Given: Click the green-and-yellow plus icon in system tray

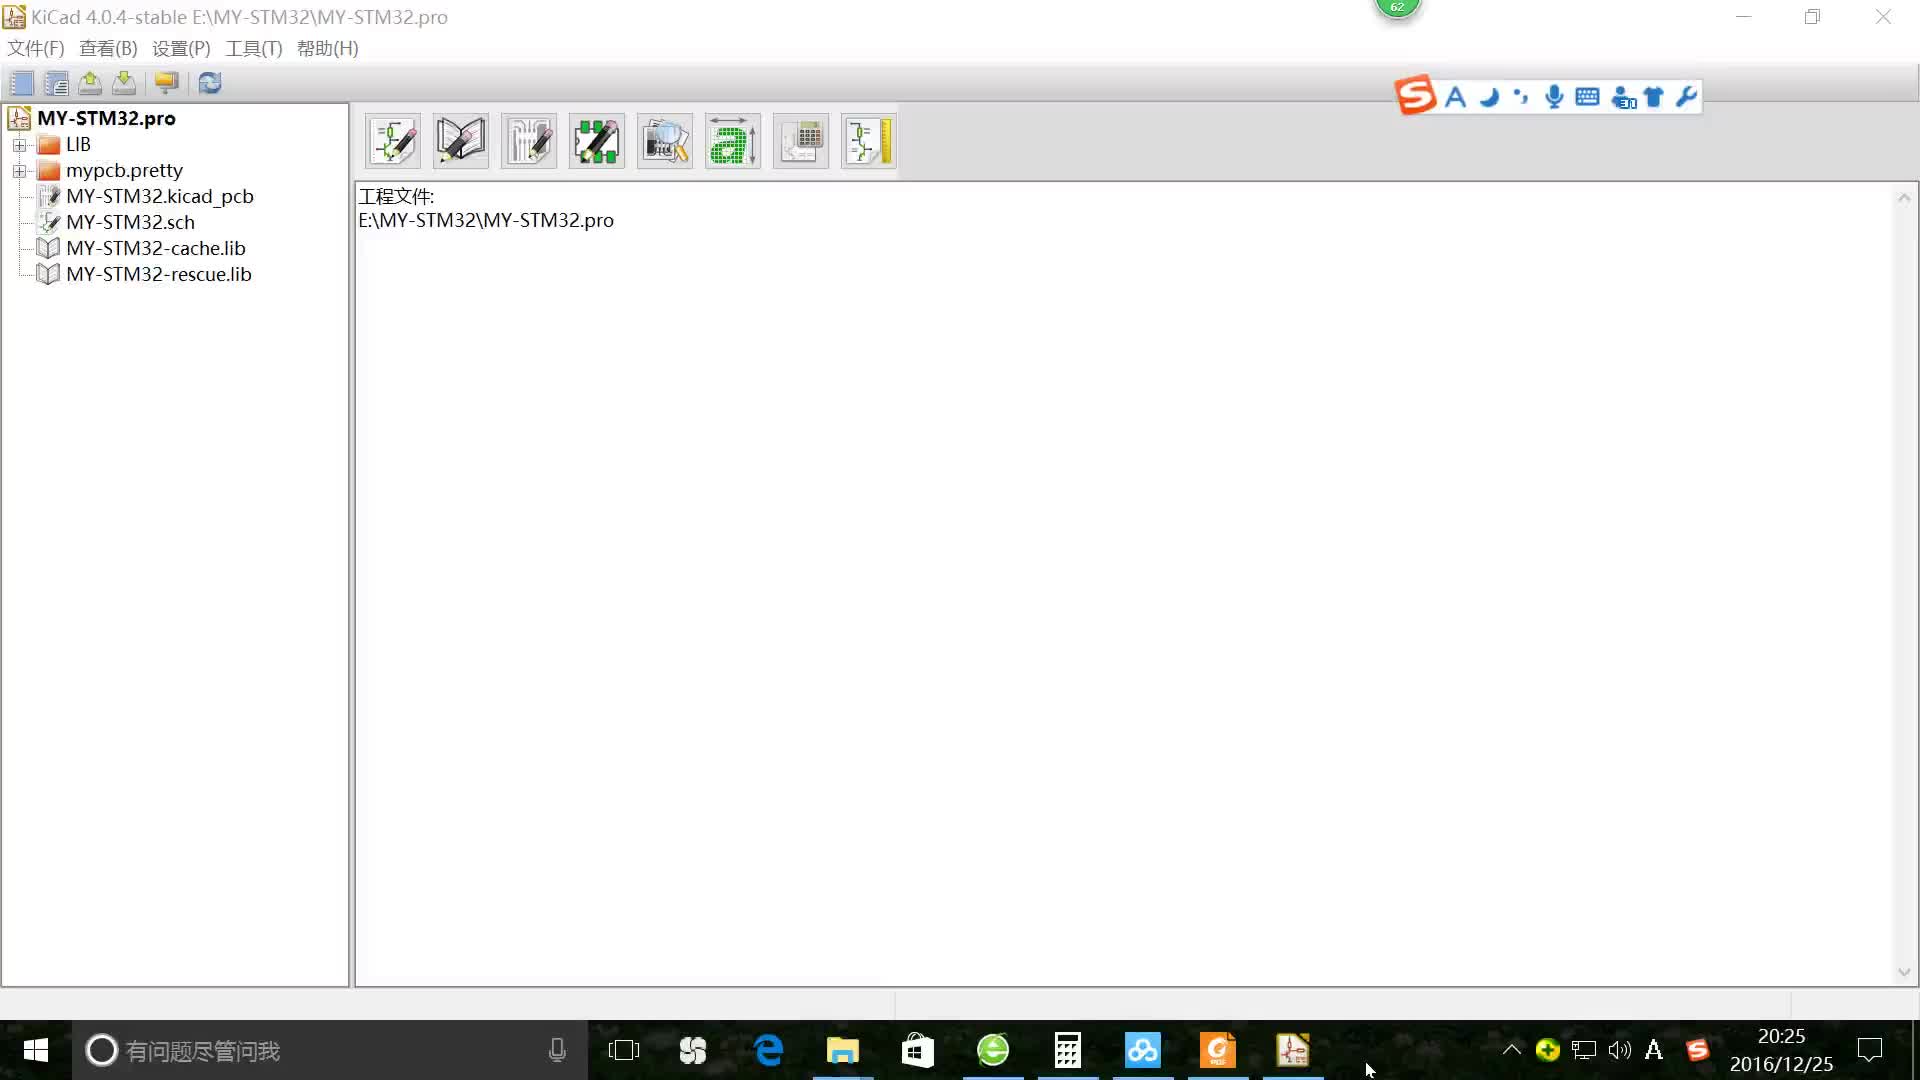Looking at the screenshot, I should (1548, 1050).
